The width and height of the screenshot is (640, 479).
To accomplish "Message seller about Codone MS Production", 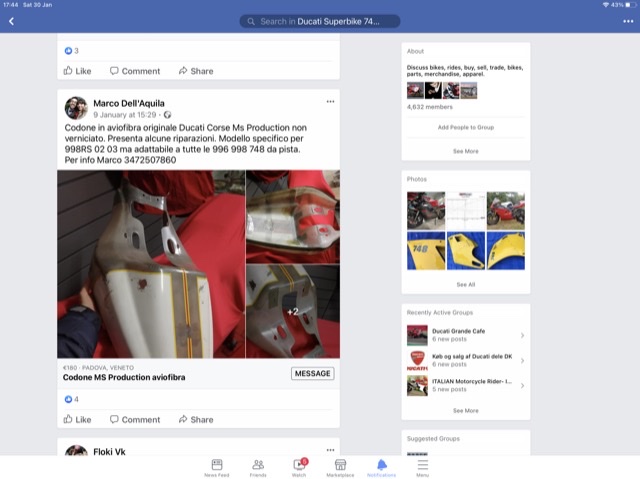I will click(x=313, y=373).
